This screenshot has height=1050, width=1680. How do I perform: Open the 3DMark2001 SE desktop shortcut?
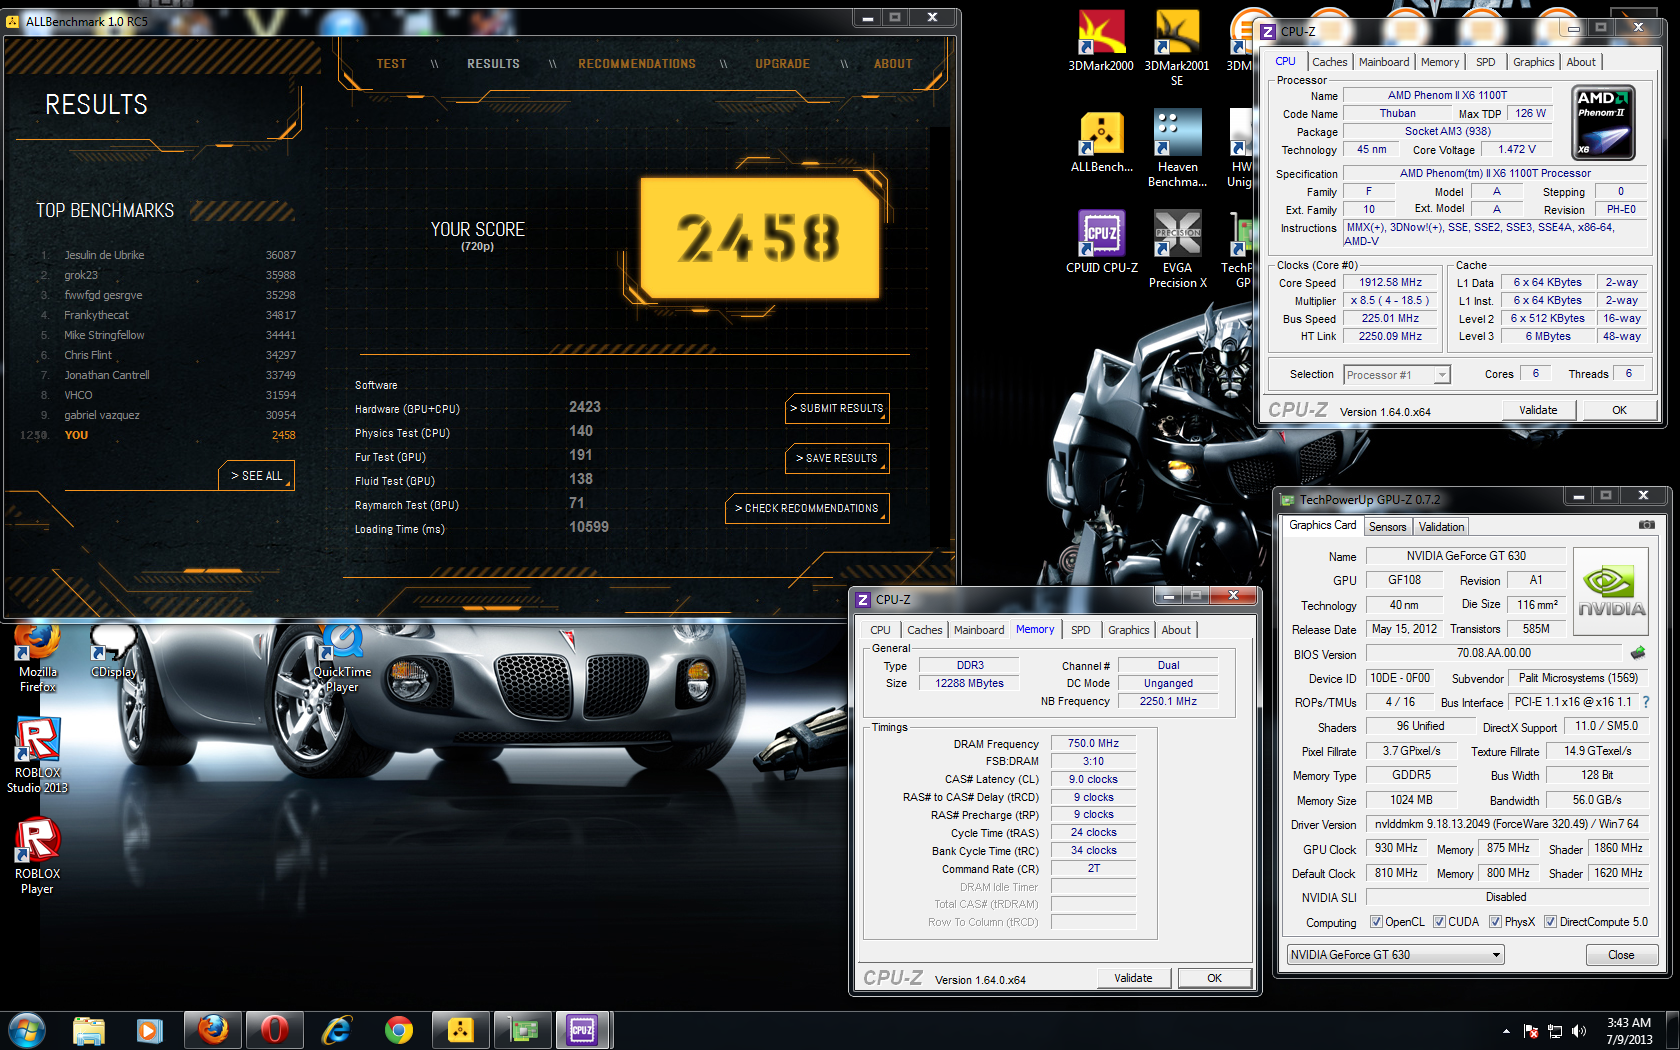coord(1177,48)
